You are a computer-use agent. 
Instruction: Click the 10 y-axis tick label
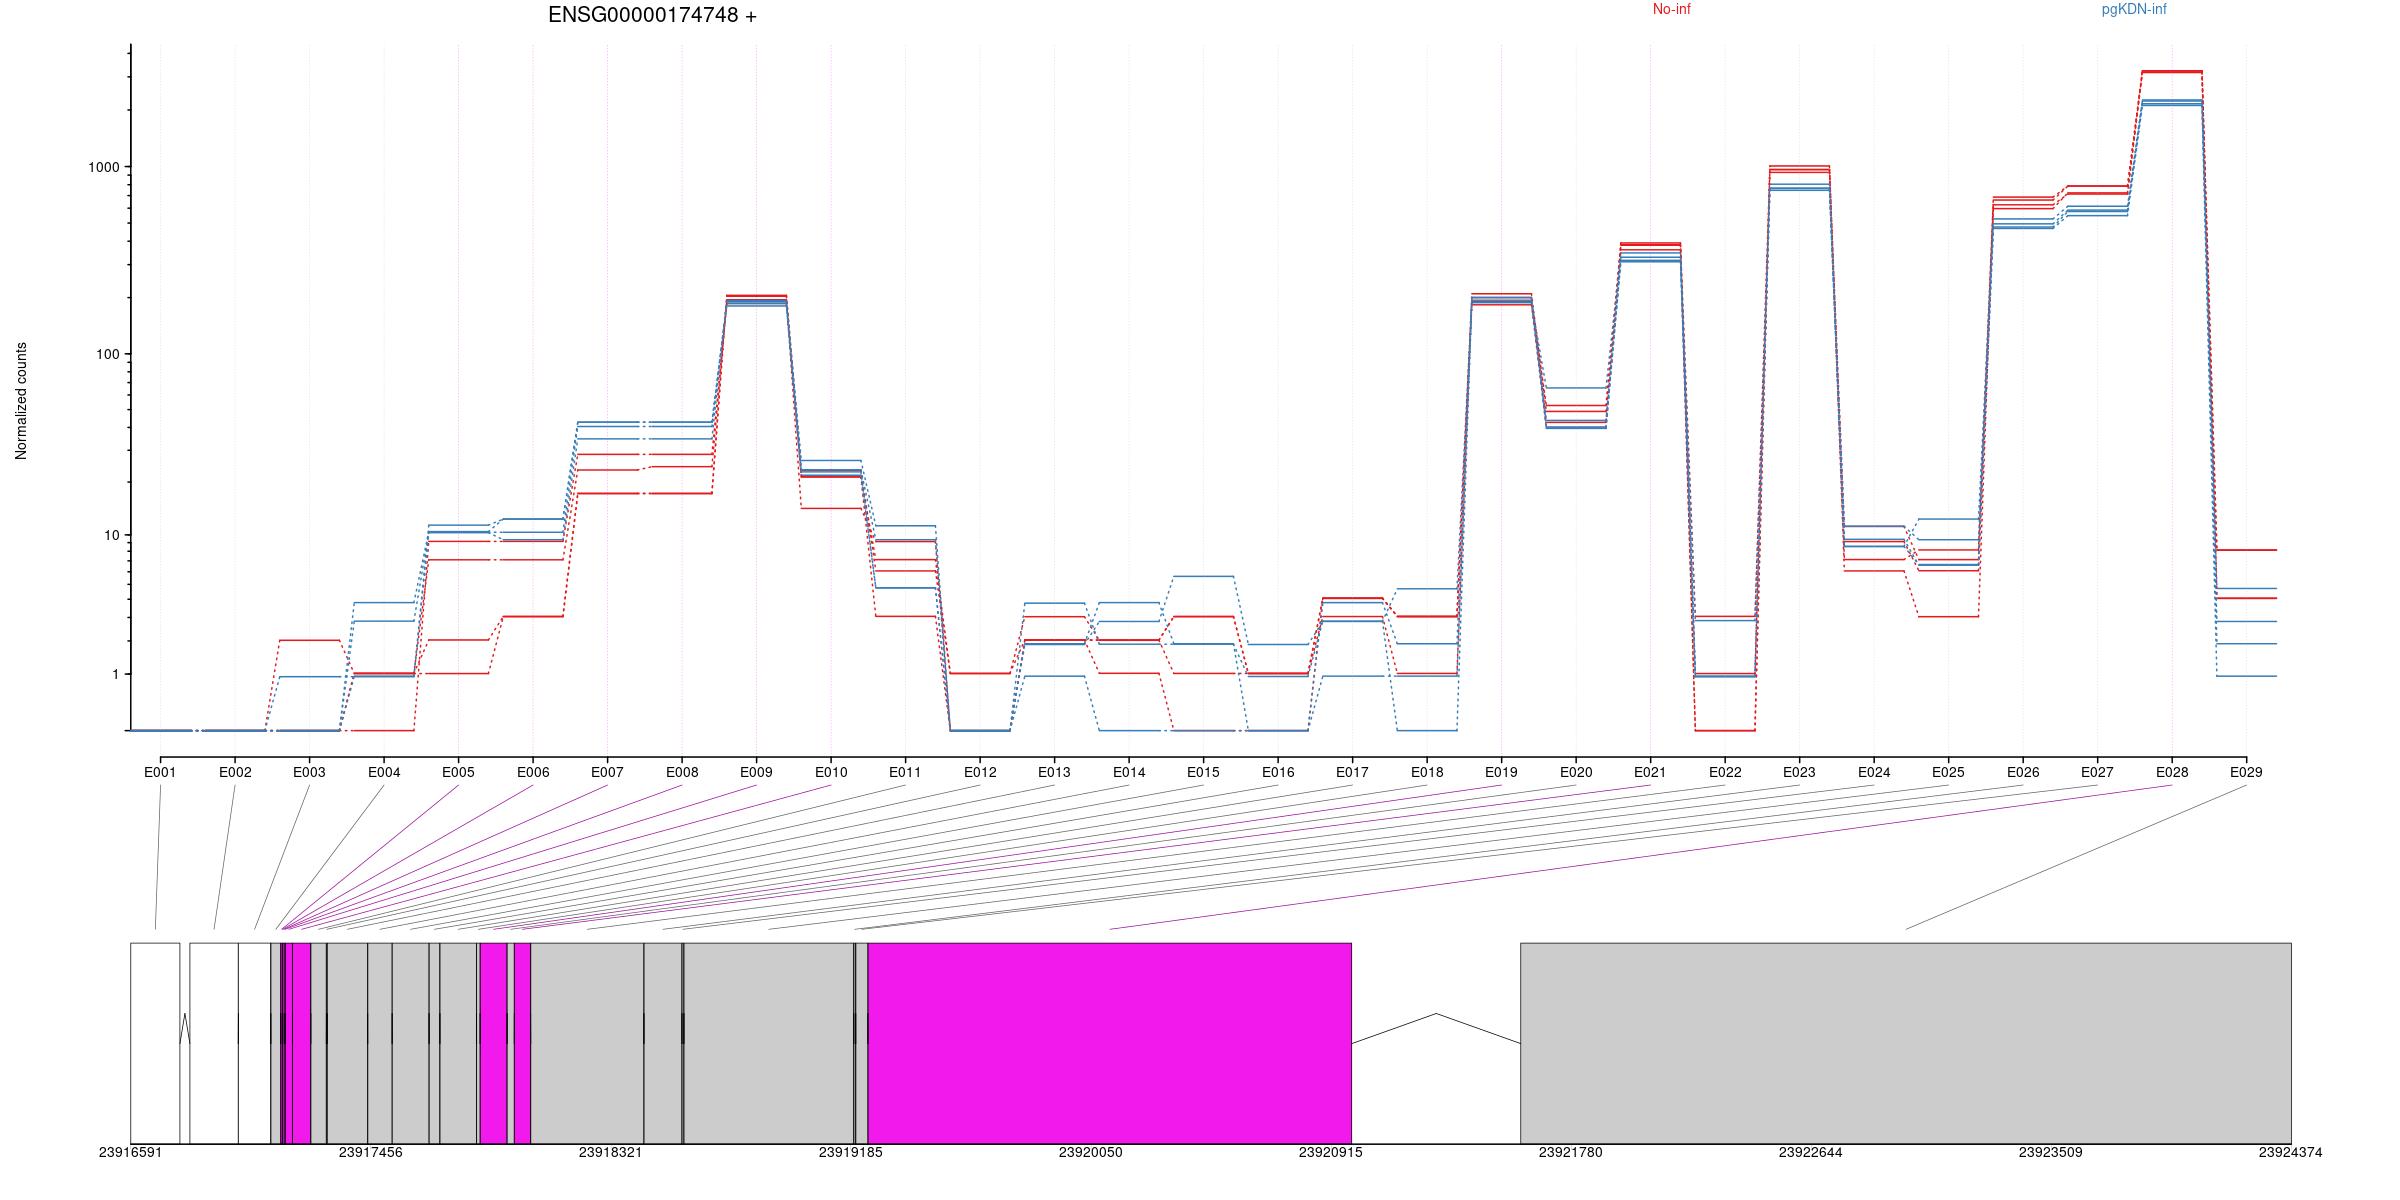click(111, 535)
